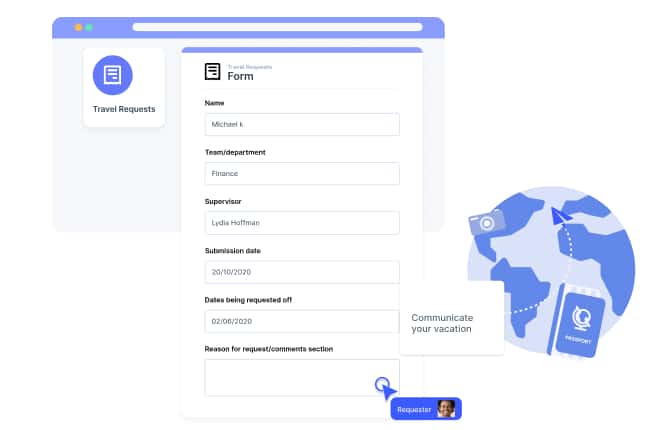Open Travel Requests label in the sidebar card

point(124,109)
